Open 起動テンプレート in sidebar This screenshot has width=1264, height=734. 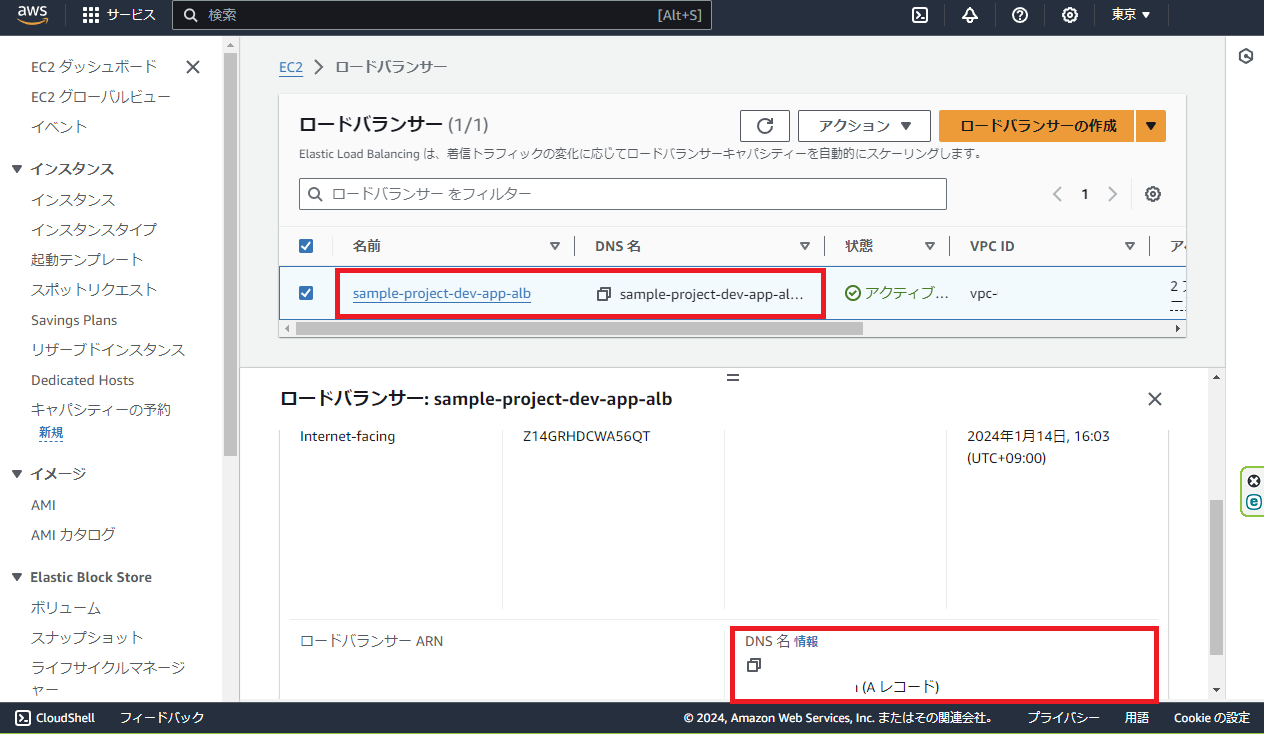click(x=87, y=260)
